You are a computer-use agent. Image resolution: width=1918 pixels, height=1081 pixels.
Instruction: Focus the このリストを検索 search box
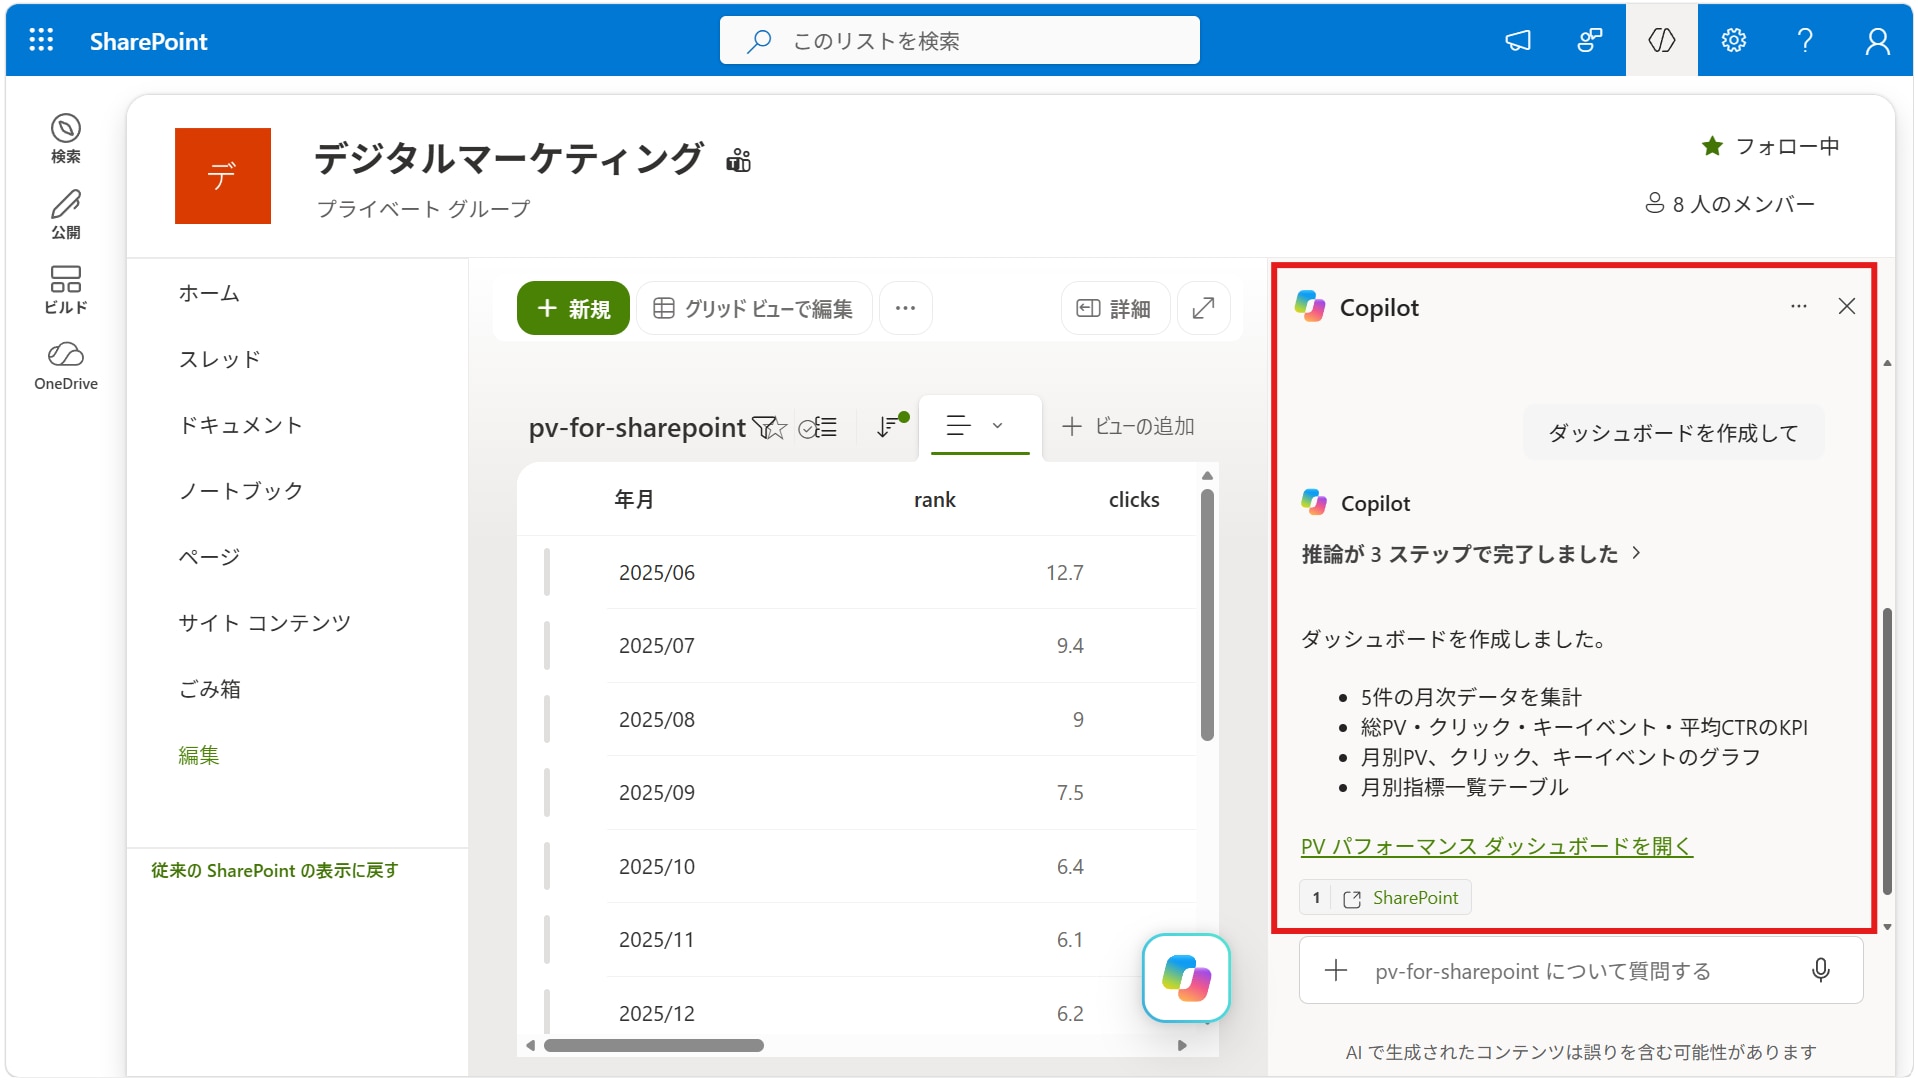click(960, 40)
